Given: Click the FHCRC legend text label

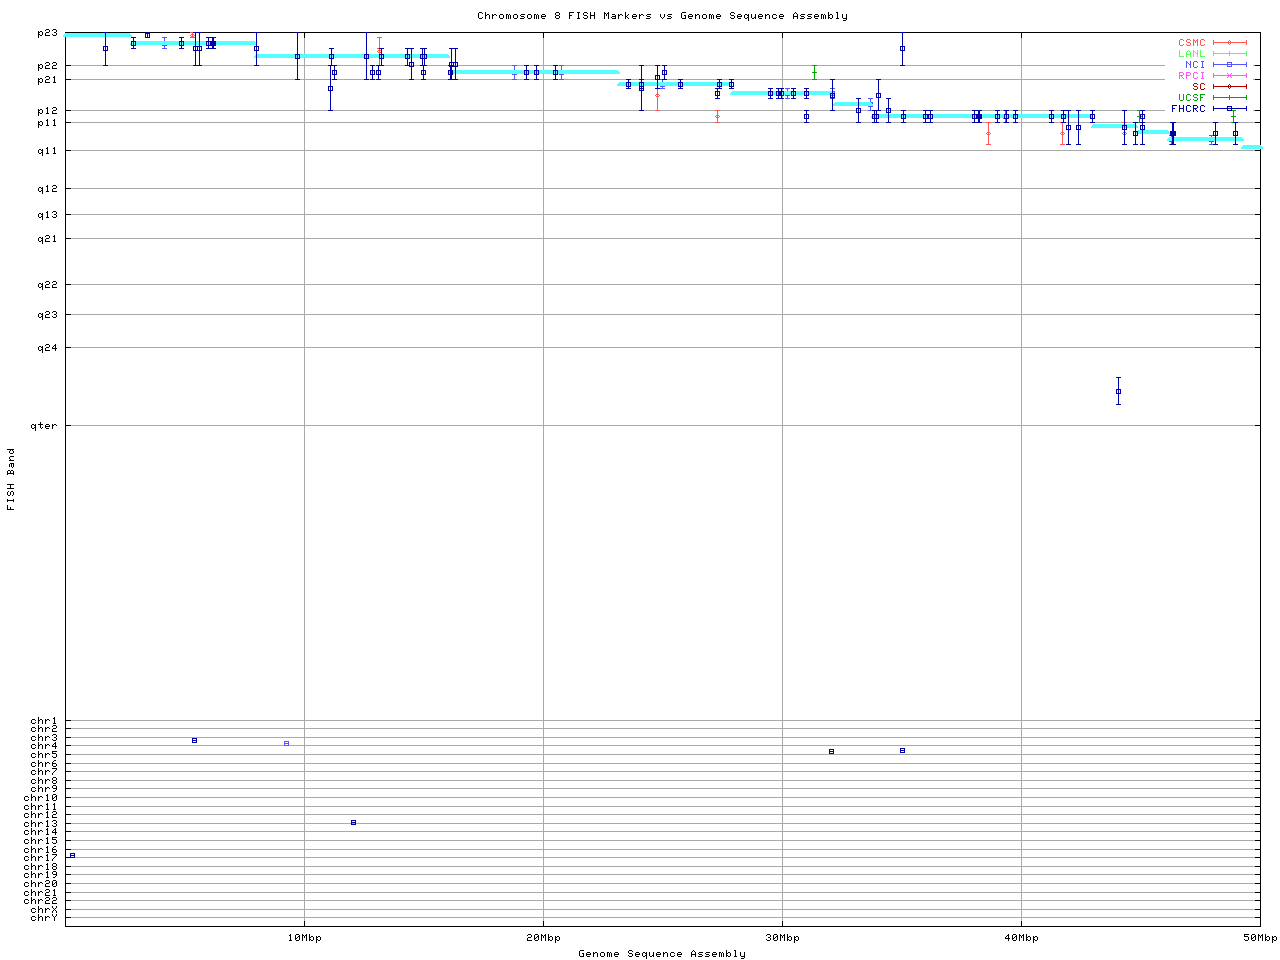Looking at the screenshot, I should pyautogui.click(x=1188, y=109).
